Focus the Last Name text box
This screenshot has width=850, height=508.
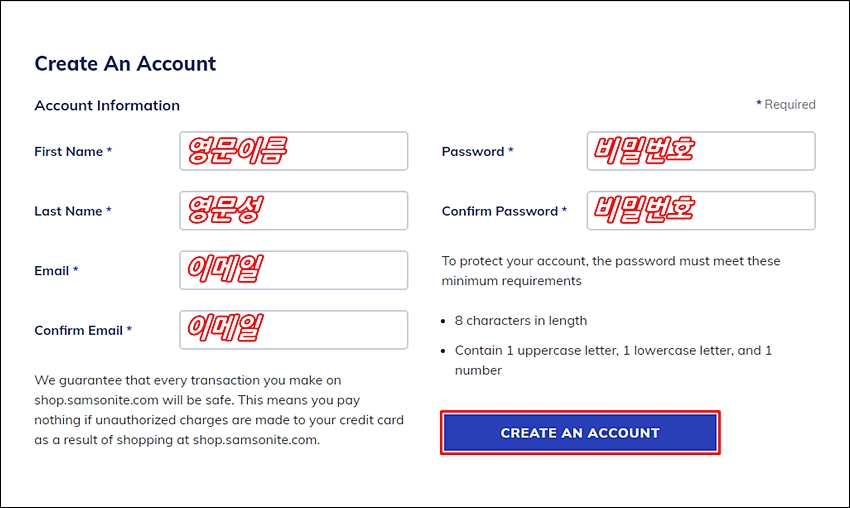293,210
